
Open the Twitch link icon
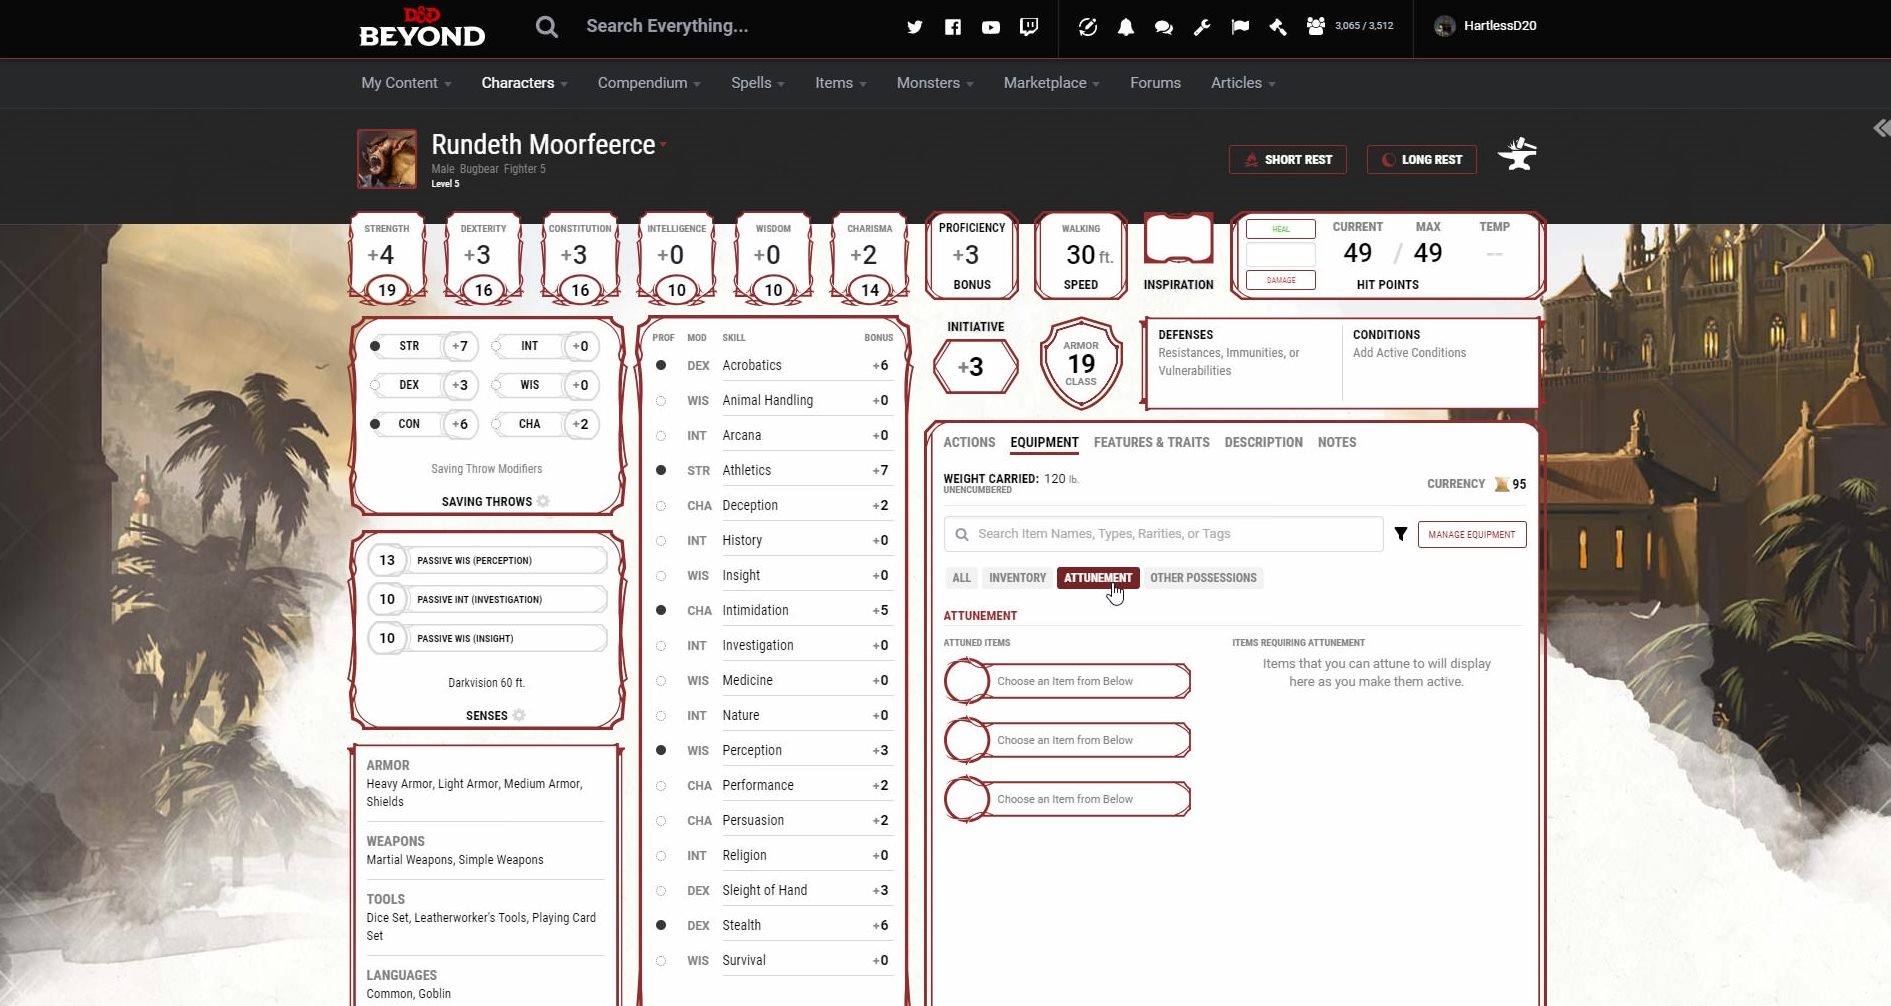tap(1028, 27)
